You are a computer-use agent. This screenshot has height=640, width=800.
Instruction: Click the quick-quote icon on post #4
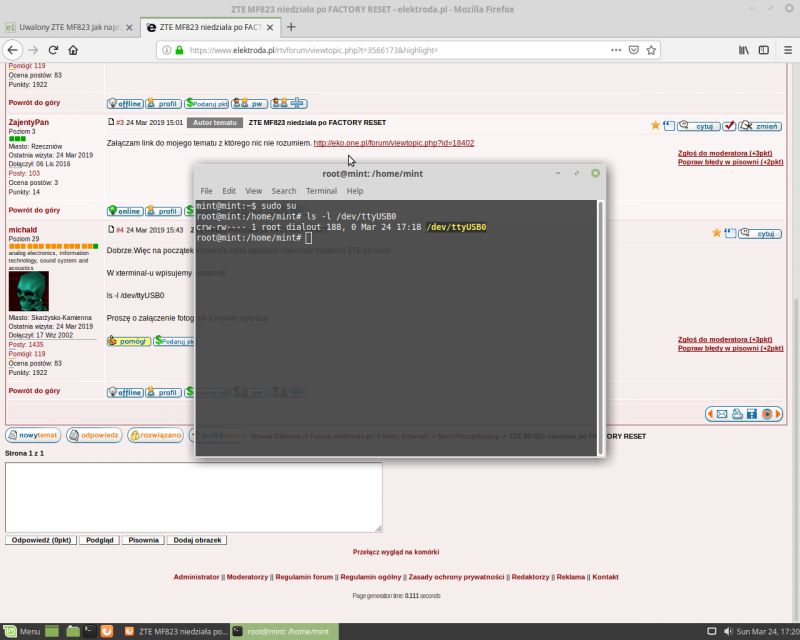point(730,233)
